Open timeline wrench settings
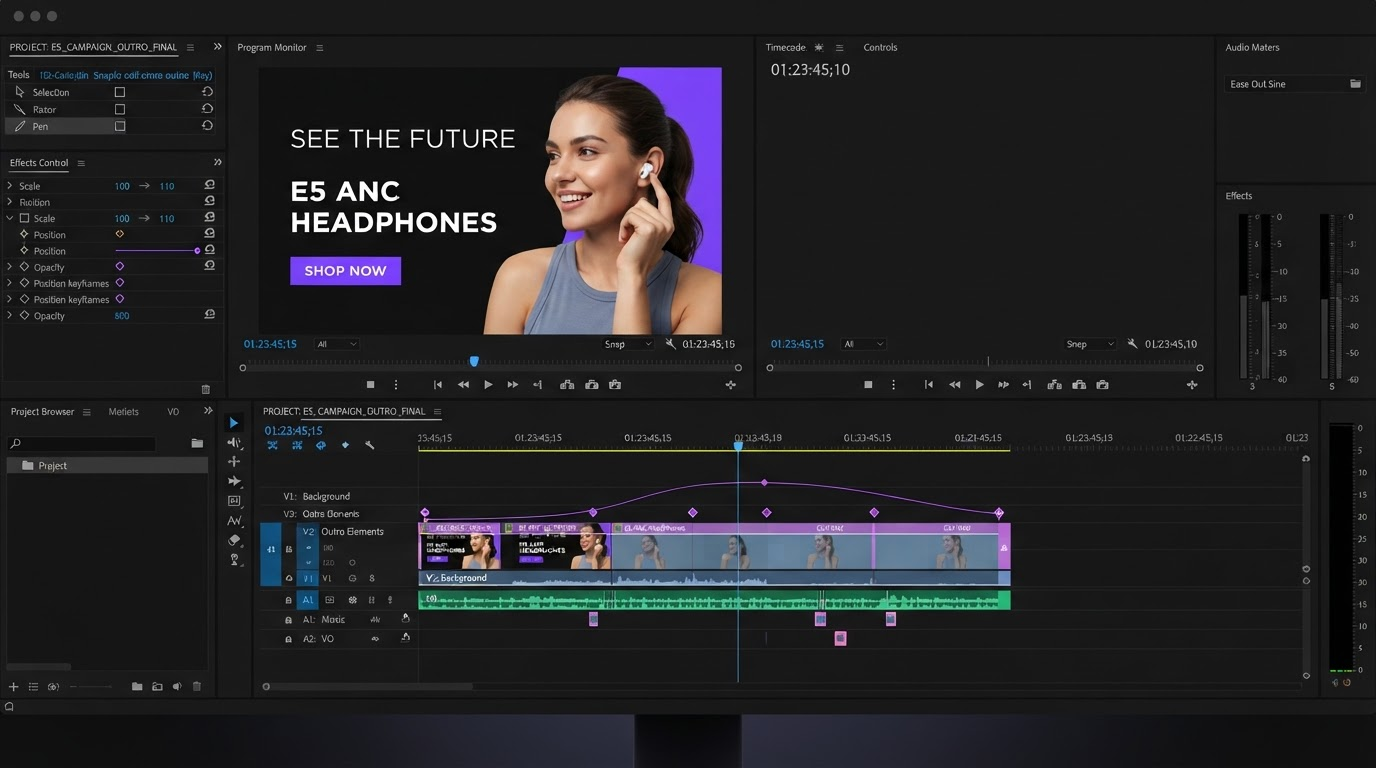Screen dimensions: 1376x768 click(369, 445)
